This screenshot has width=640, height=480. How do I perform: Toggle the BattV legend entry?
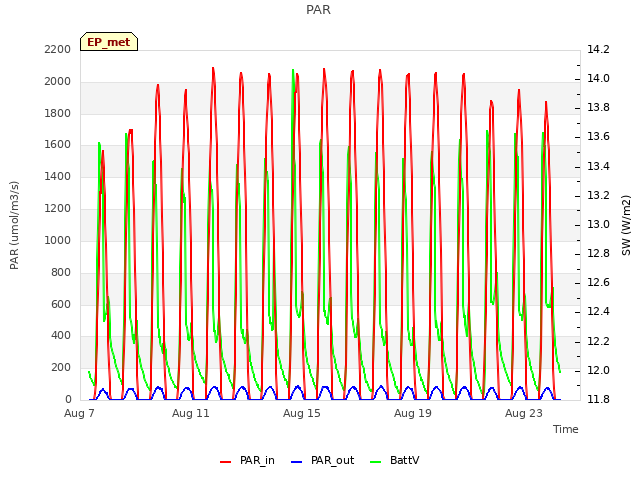[394, 460]
